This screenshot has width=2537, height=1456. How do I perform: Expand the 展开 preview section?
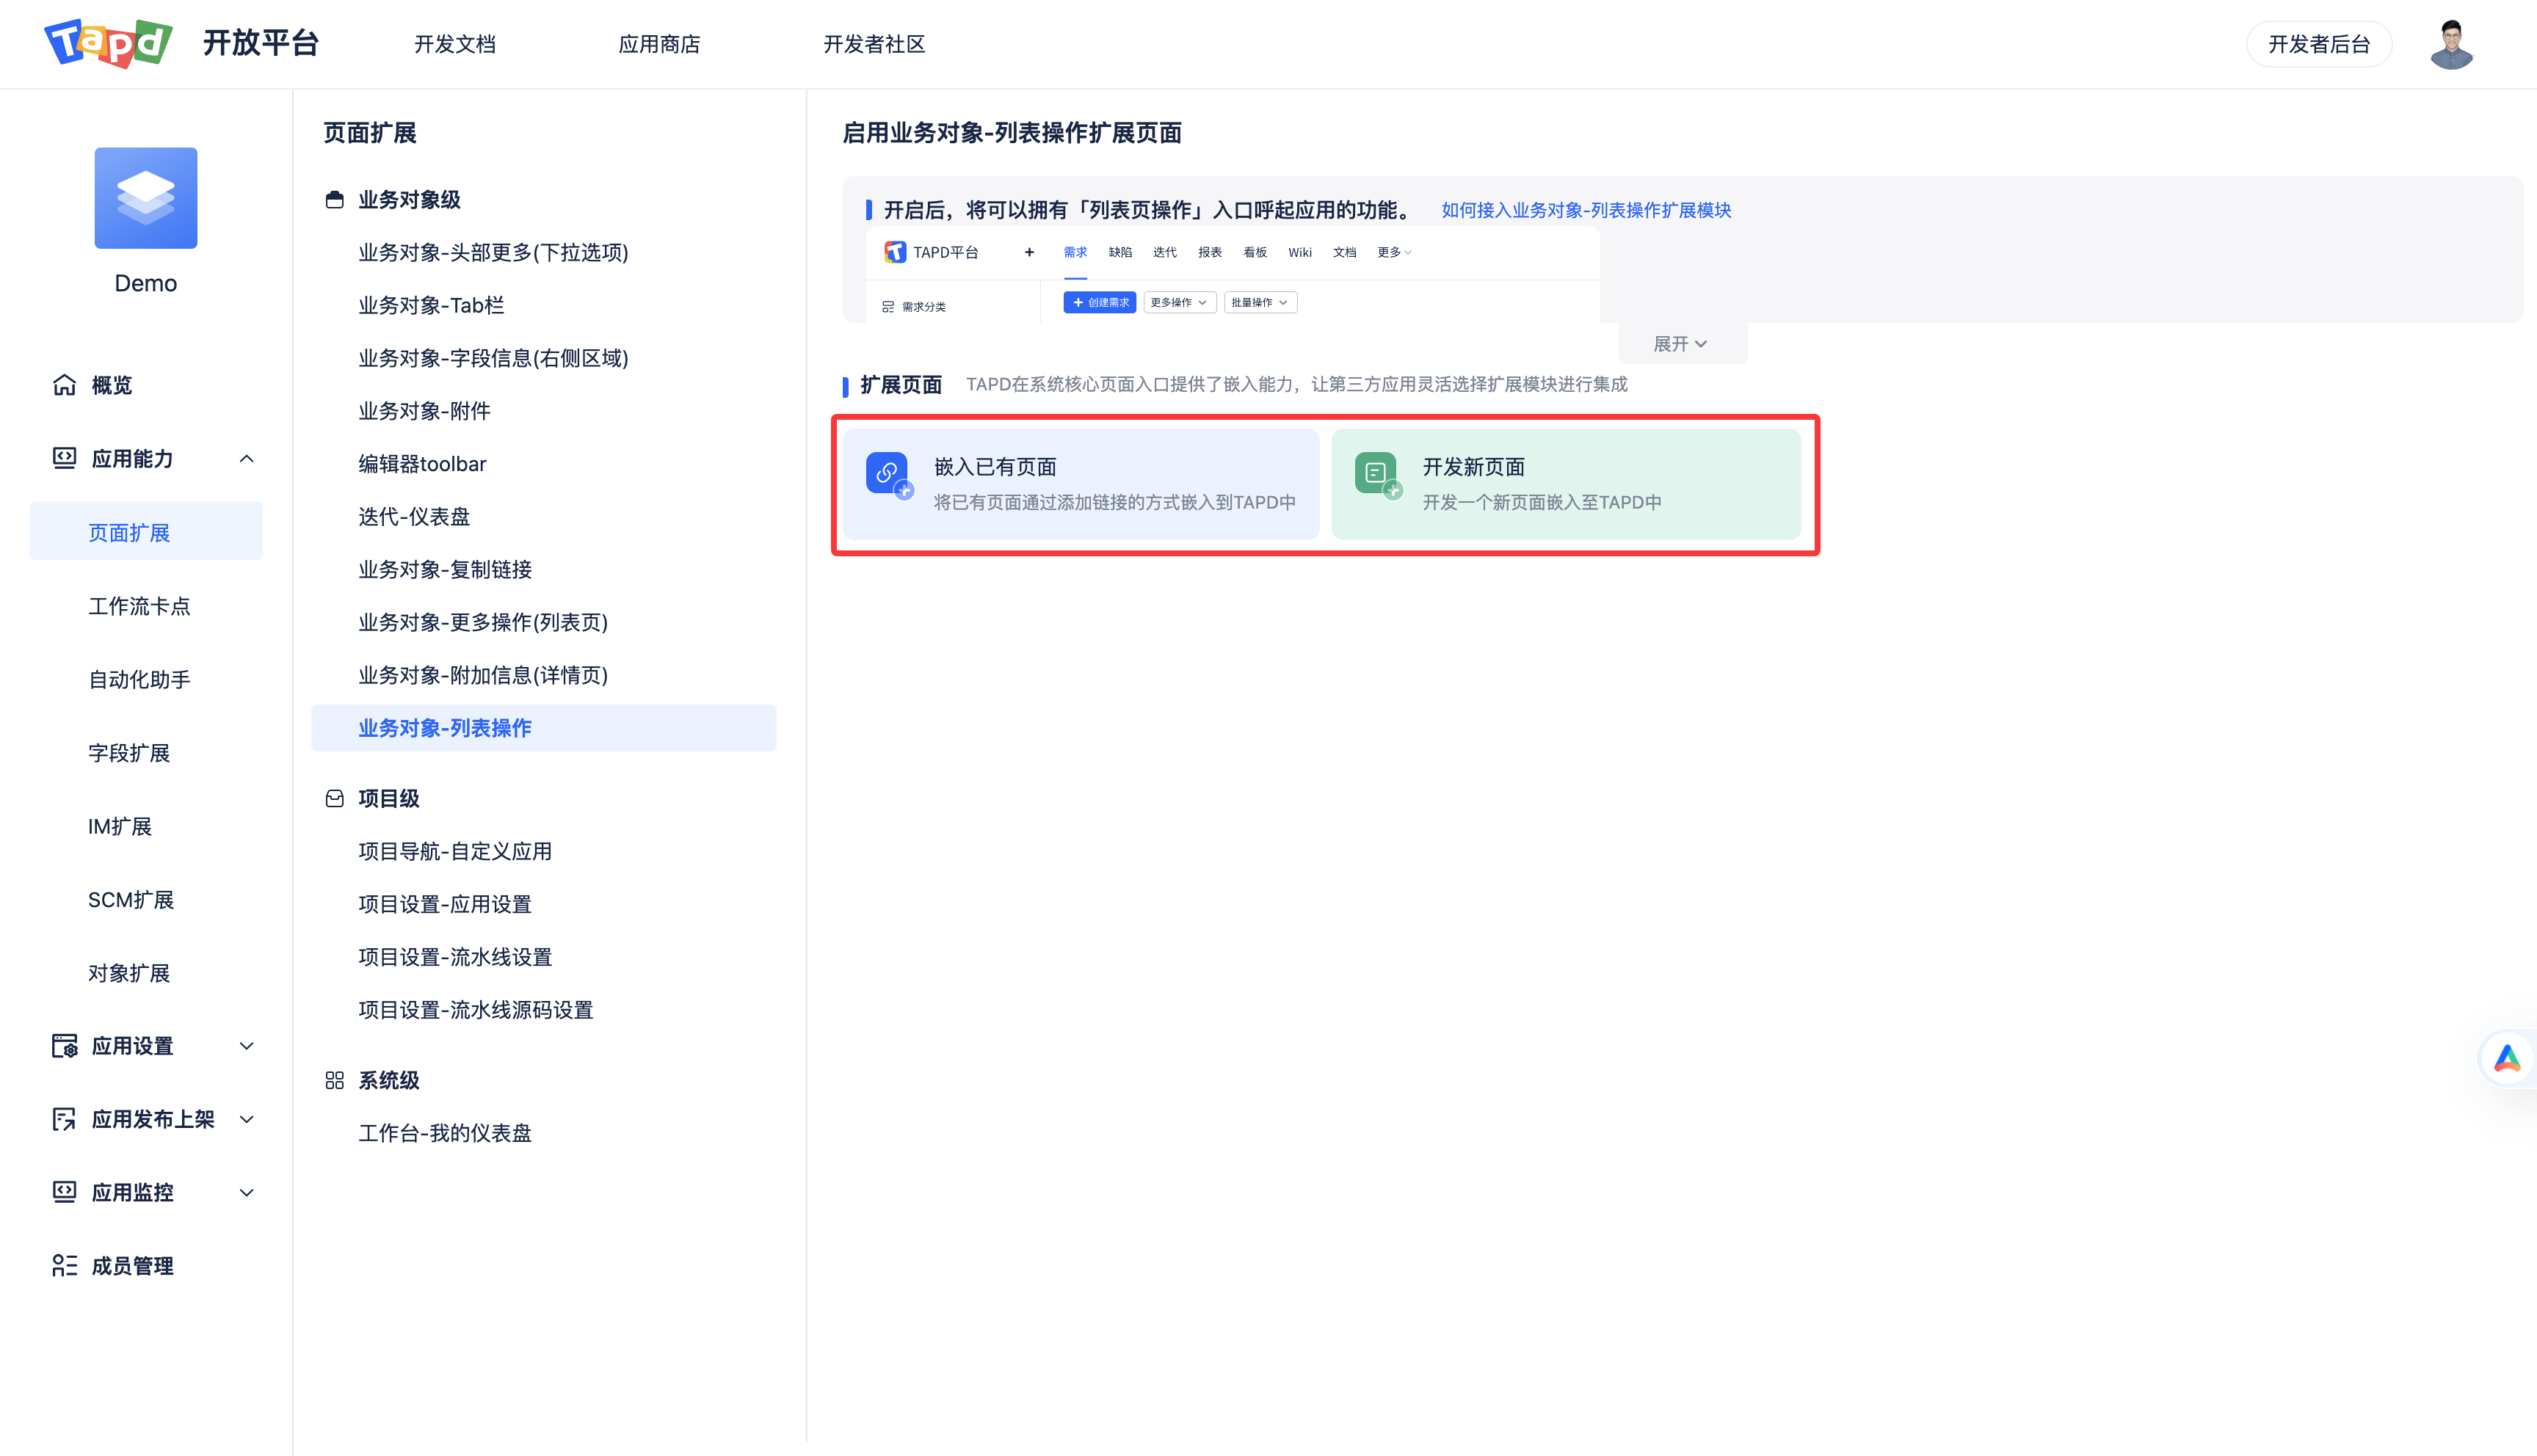point(1681,343)
